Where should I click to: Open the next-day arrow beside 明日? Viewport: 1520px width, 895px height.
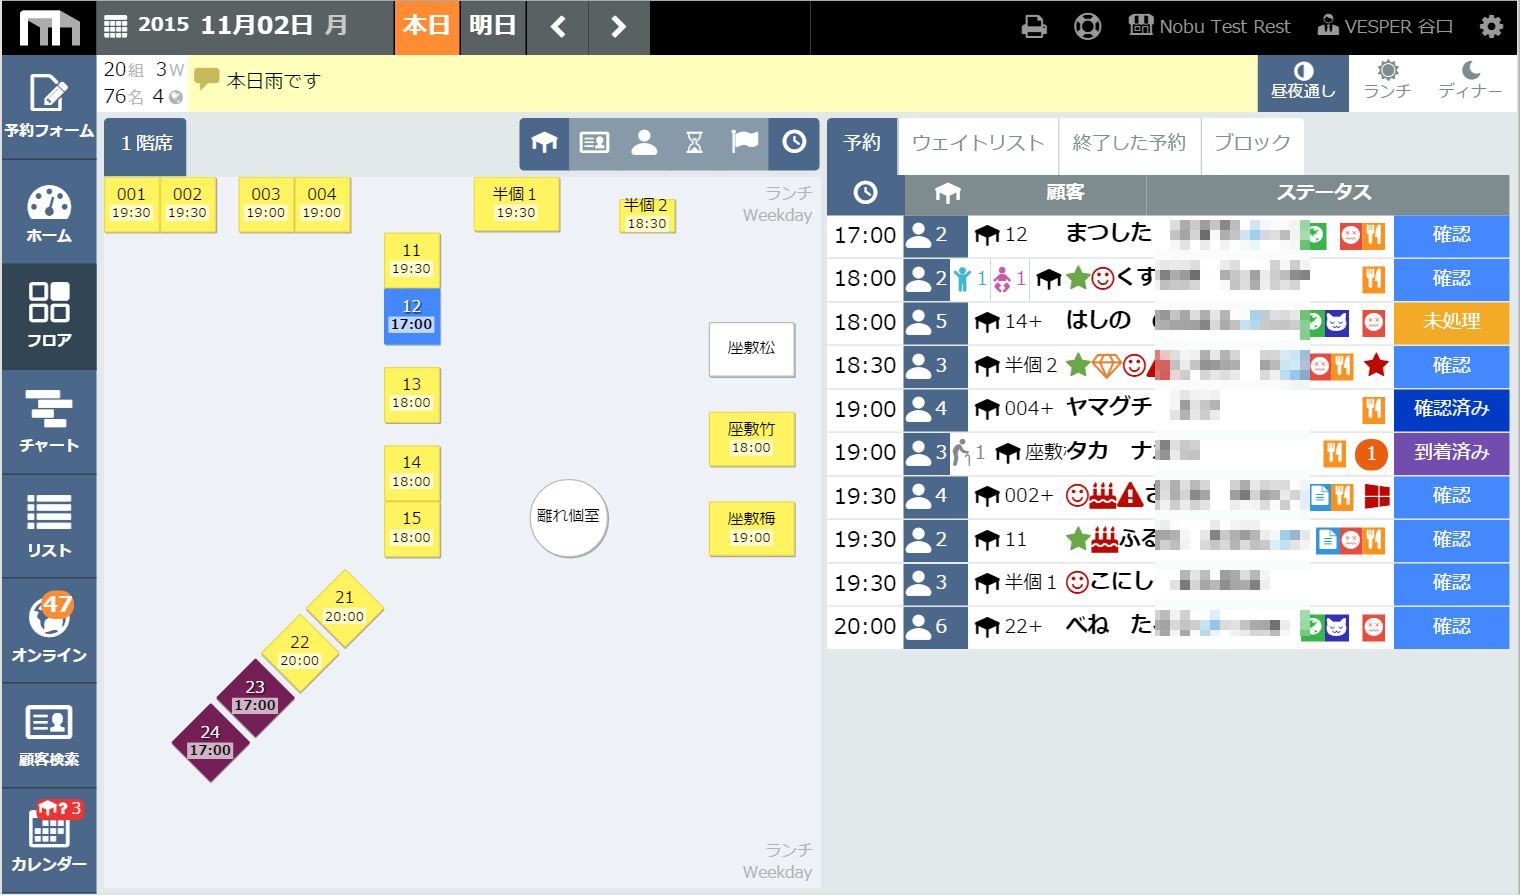click(618, 28)
